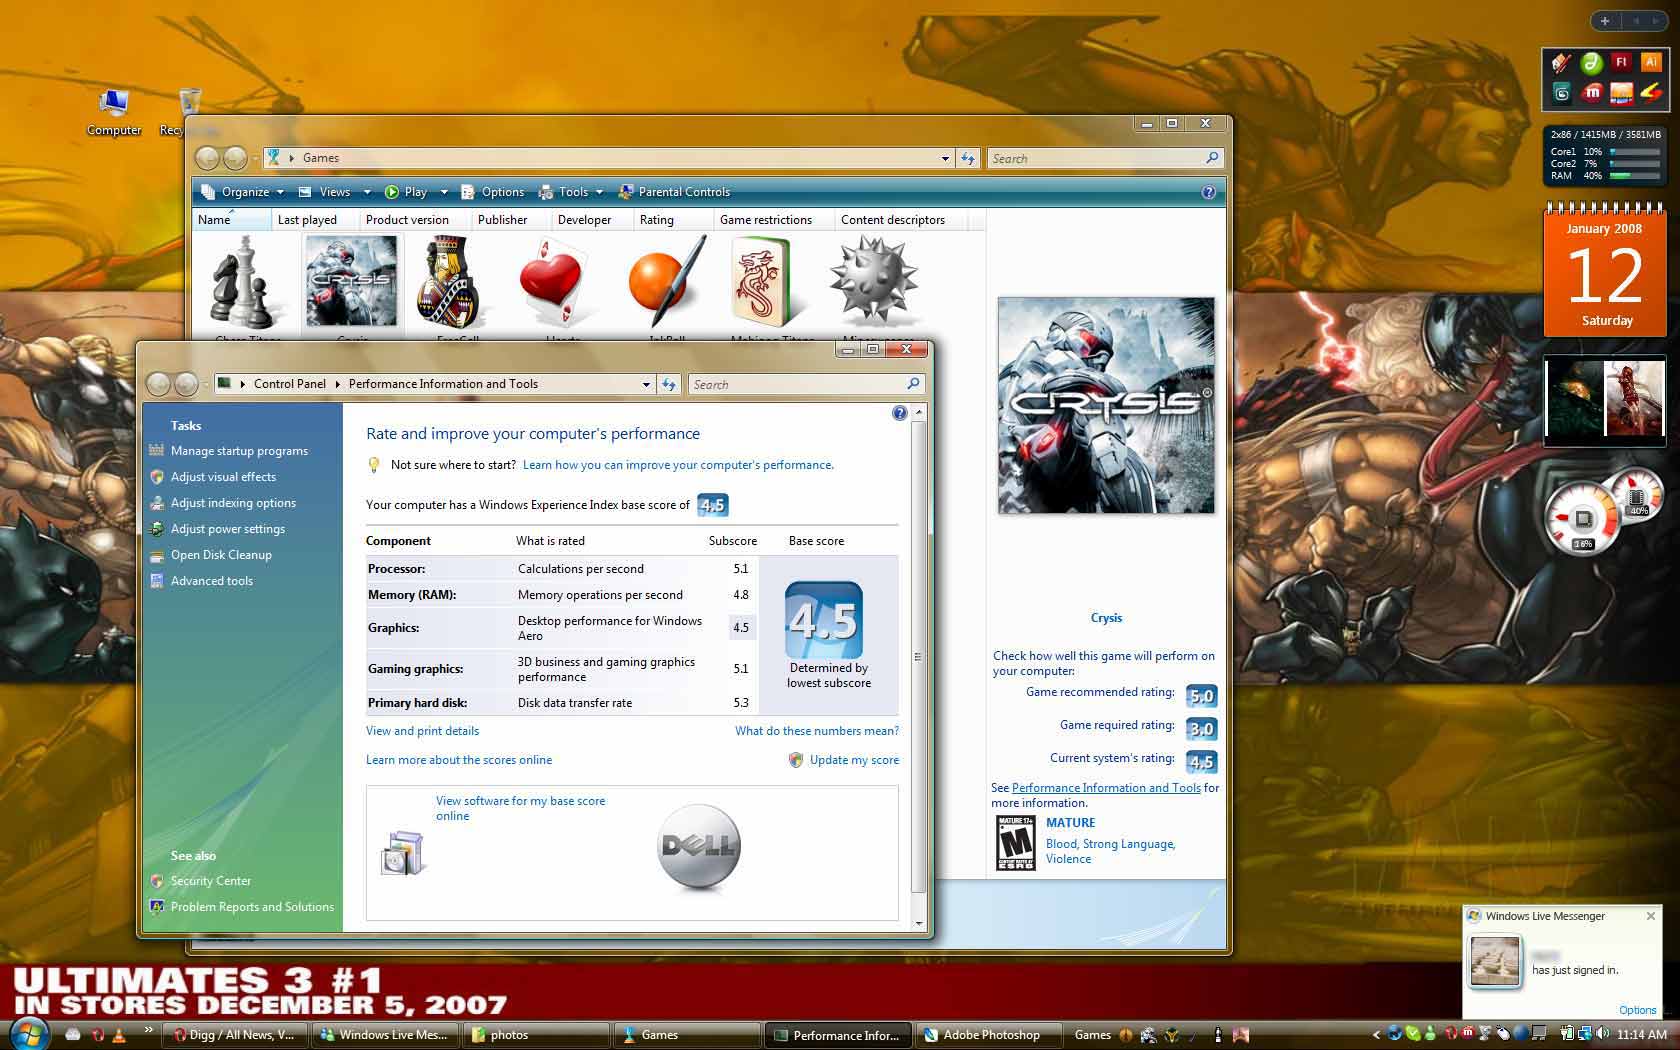Open the paintbrush icon in the sidebar launcher
This screenshot has width=1680, height=1050.
(x=1561, y=63)
